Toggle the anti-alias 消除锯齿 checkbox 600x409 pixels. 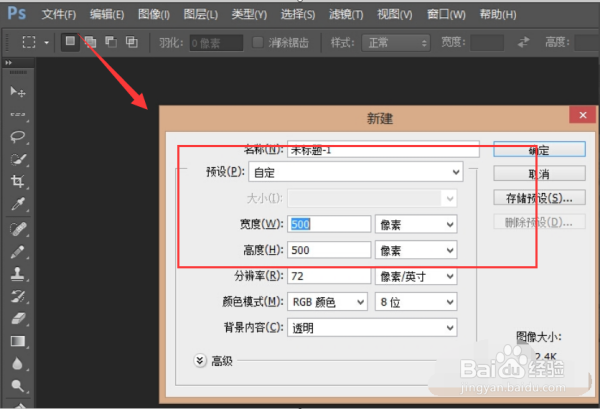coord(258,42)
